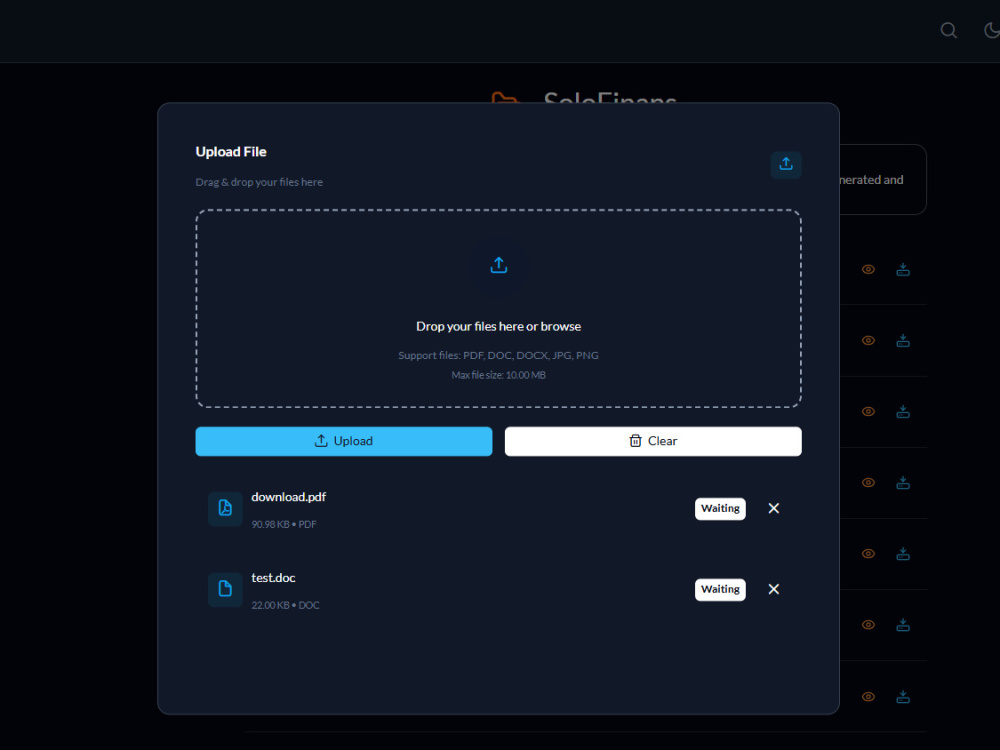Remove test.doc from the upload list
Image resolution: width=1000 pixels, height=750 pixels.
(774, 589)
